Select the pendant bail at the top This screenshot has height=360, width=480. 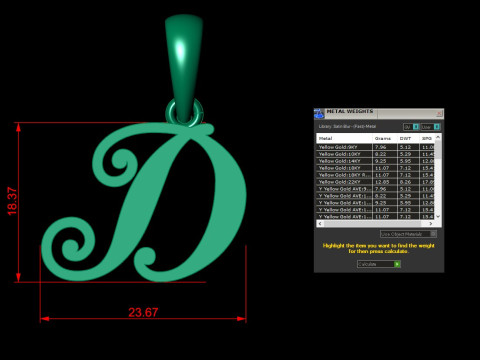(184, 67)
